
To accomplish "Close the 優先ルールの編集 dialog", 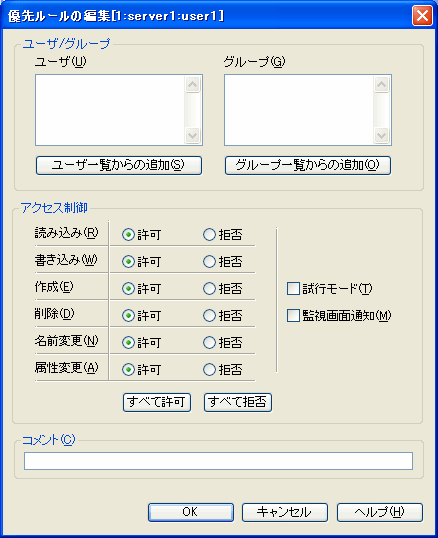I will click(422, 16).
